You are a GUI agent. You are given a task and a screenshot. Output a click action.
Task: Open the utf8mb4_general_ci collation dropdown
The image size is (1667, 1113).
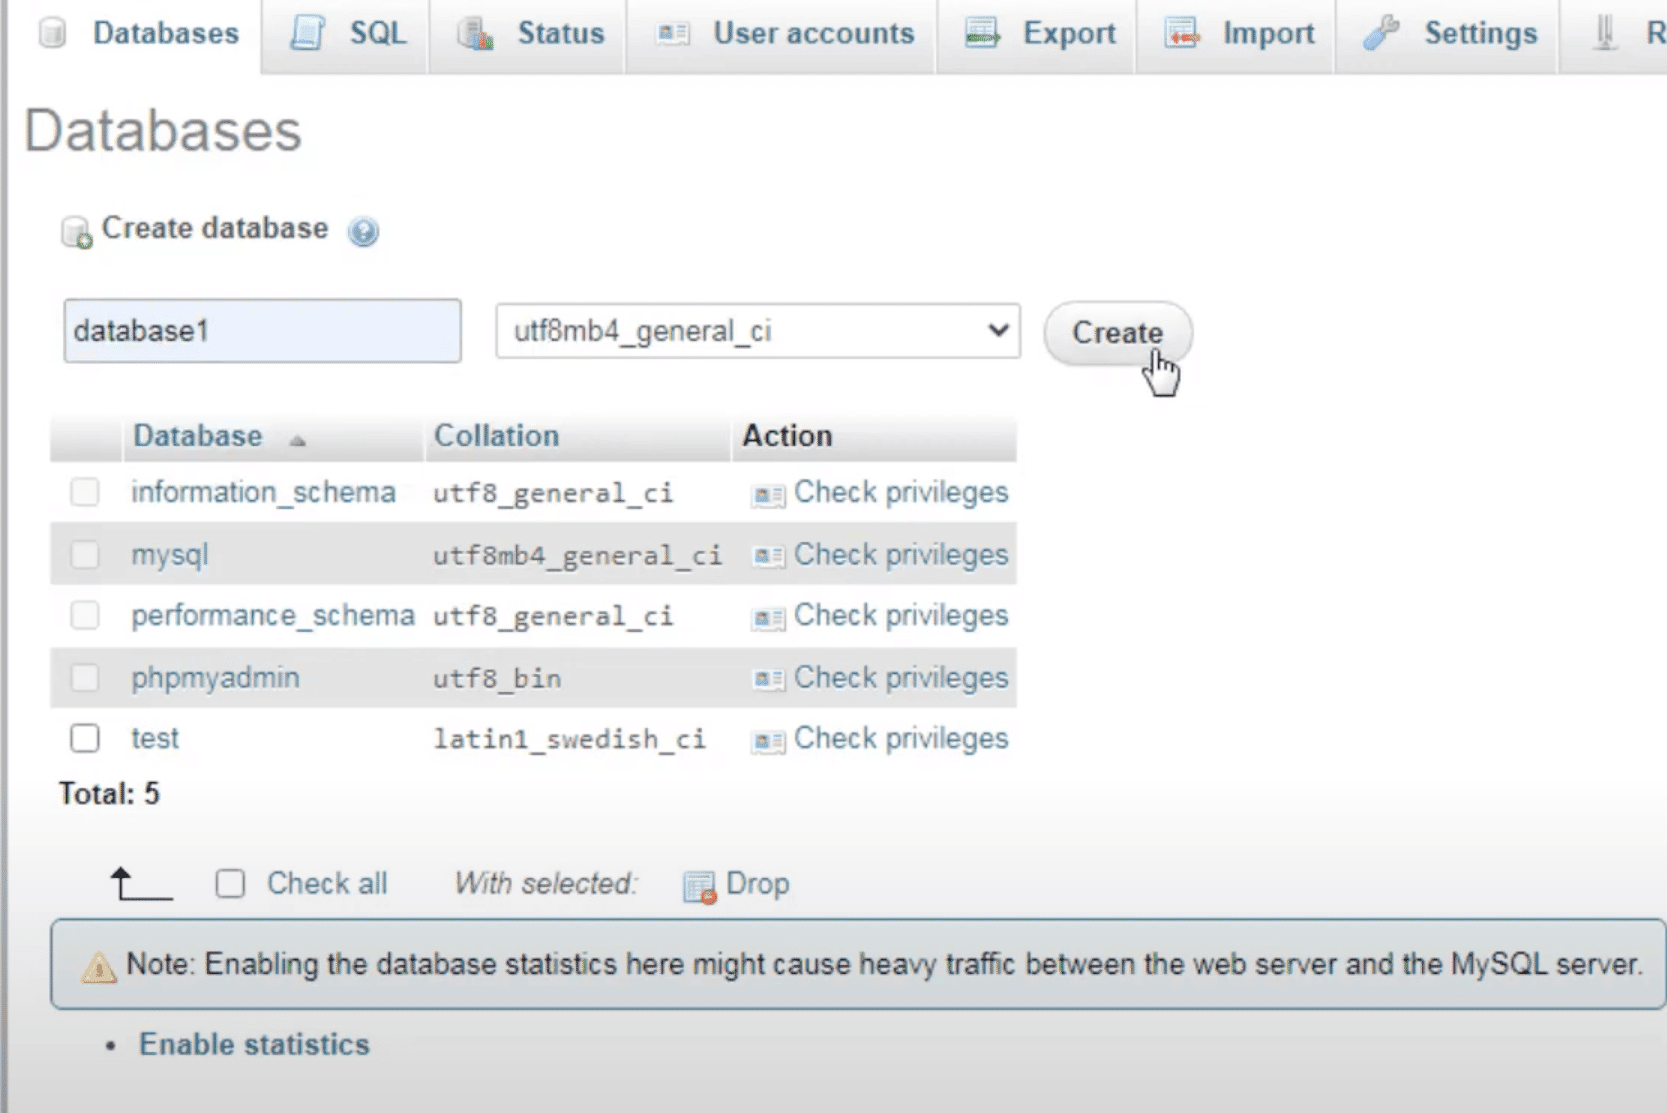[x=757, y=331]
